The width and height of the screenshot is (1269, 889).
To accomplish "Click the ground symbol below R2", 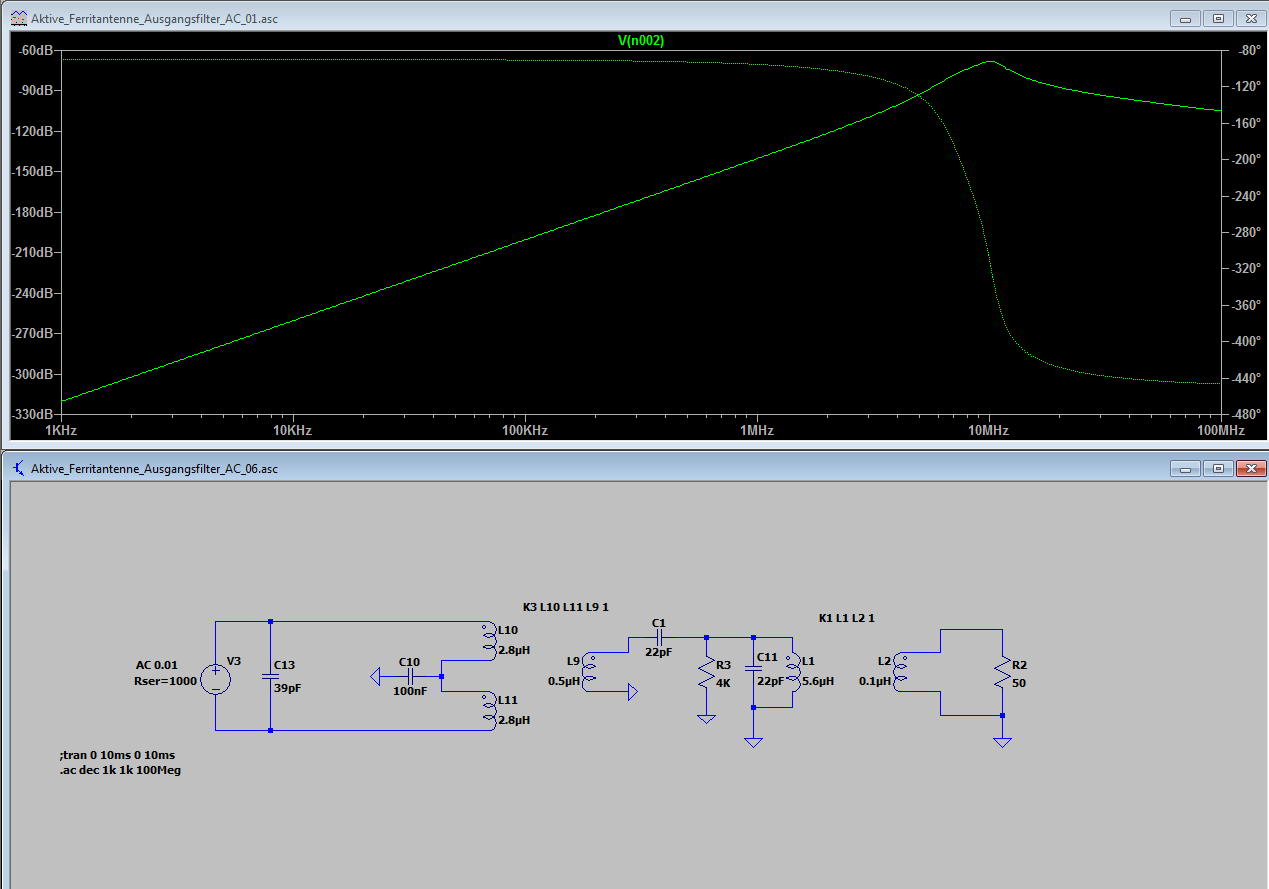I will tap(1002, 742).
